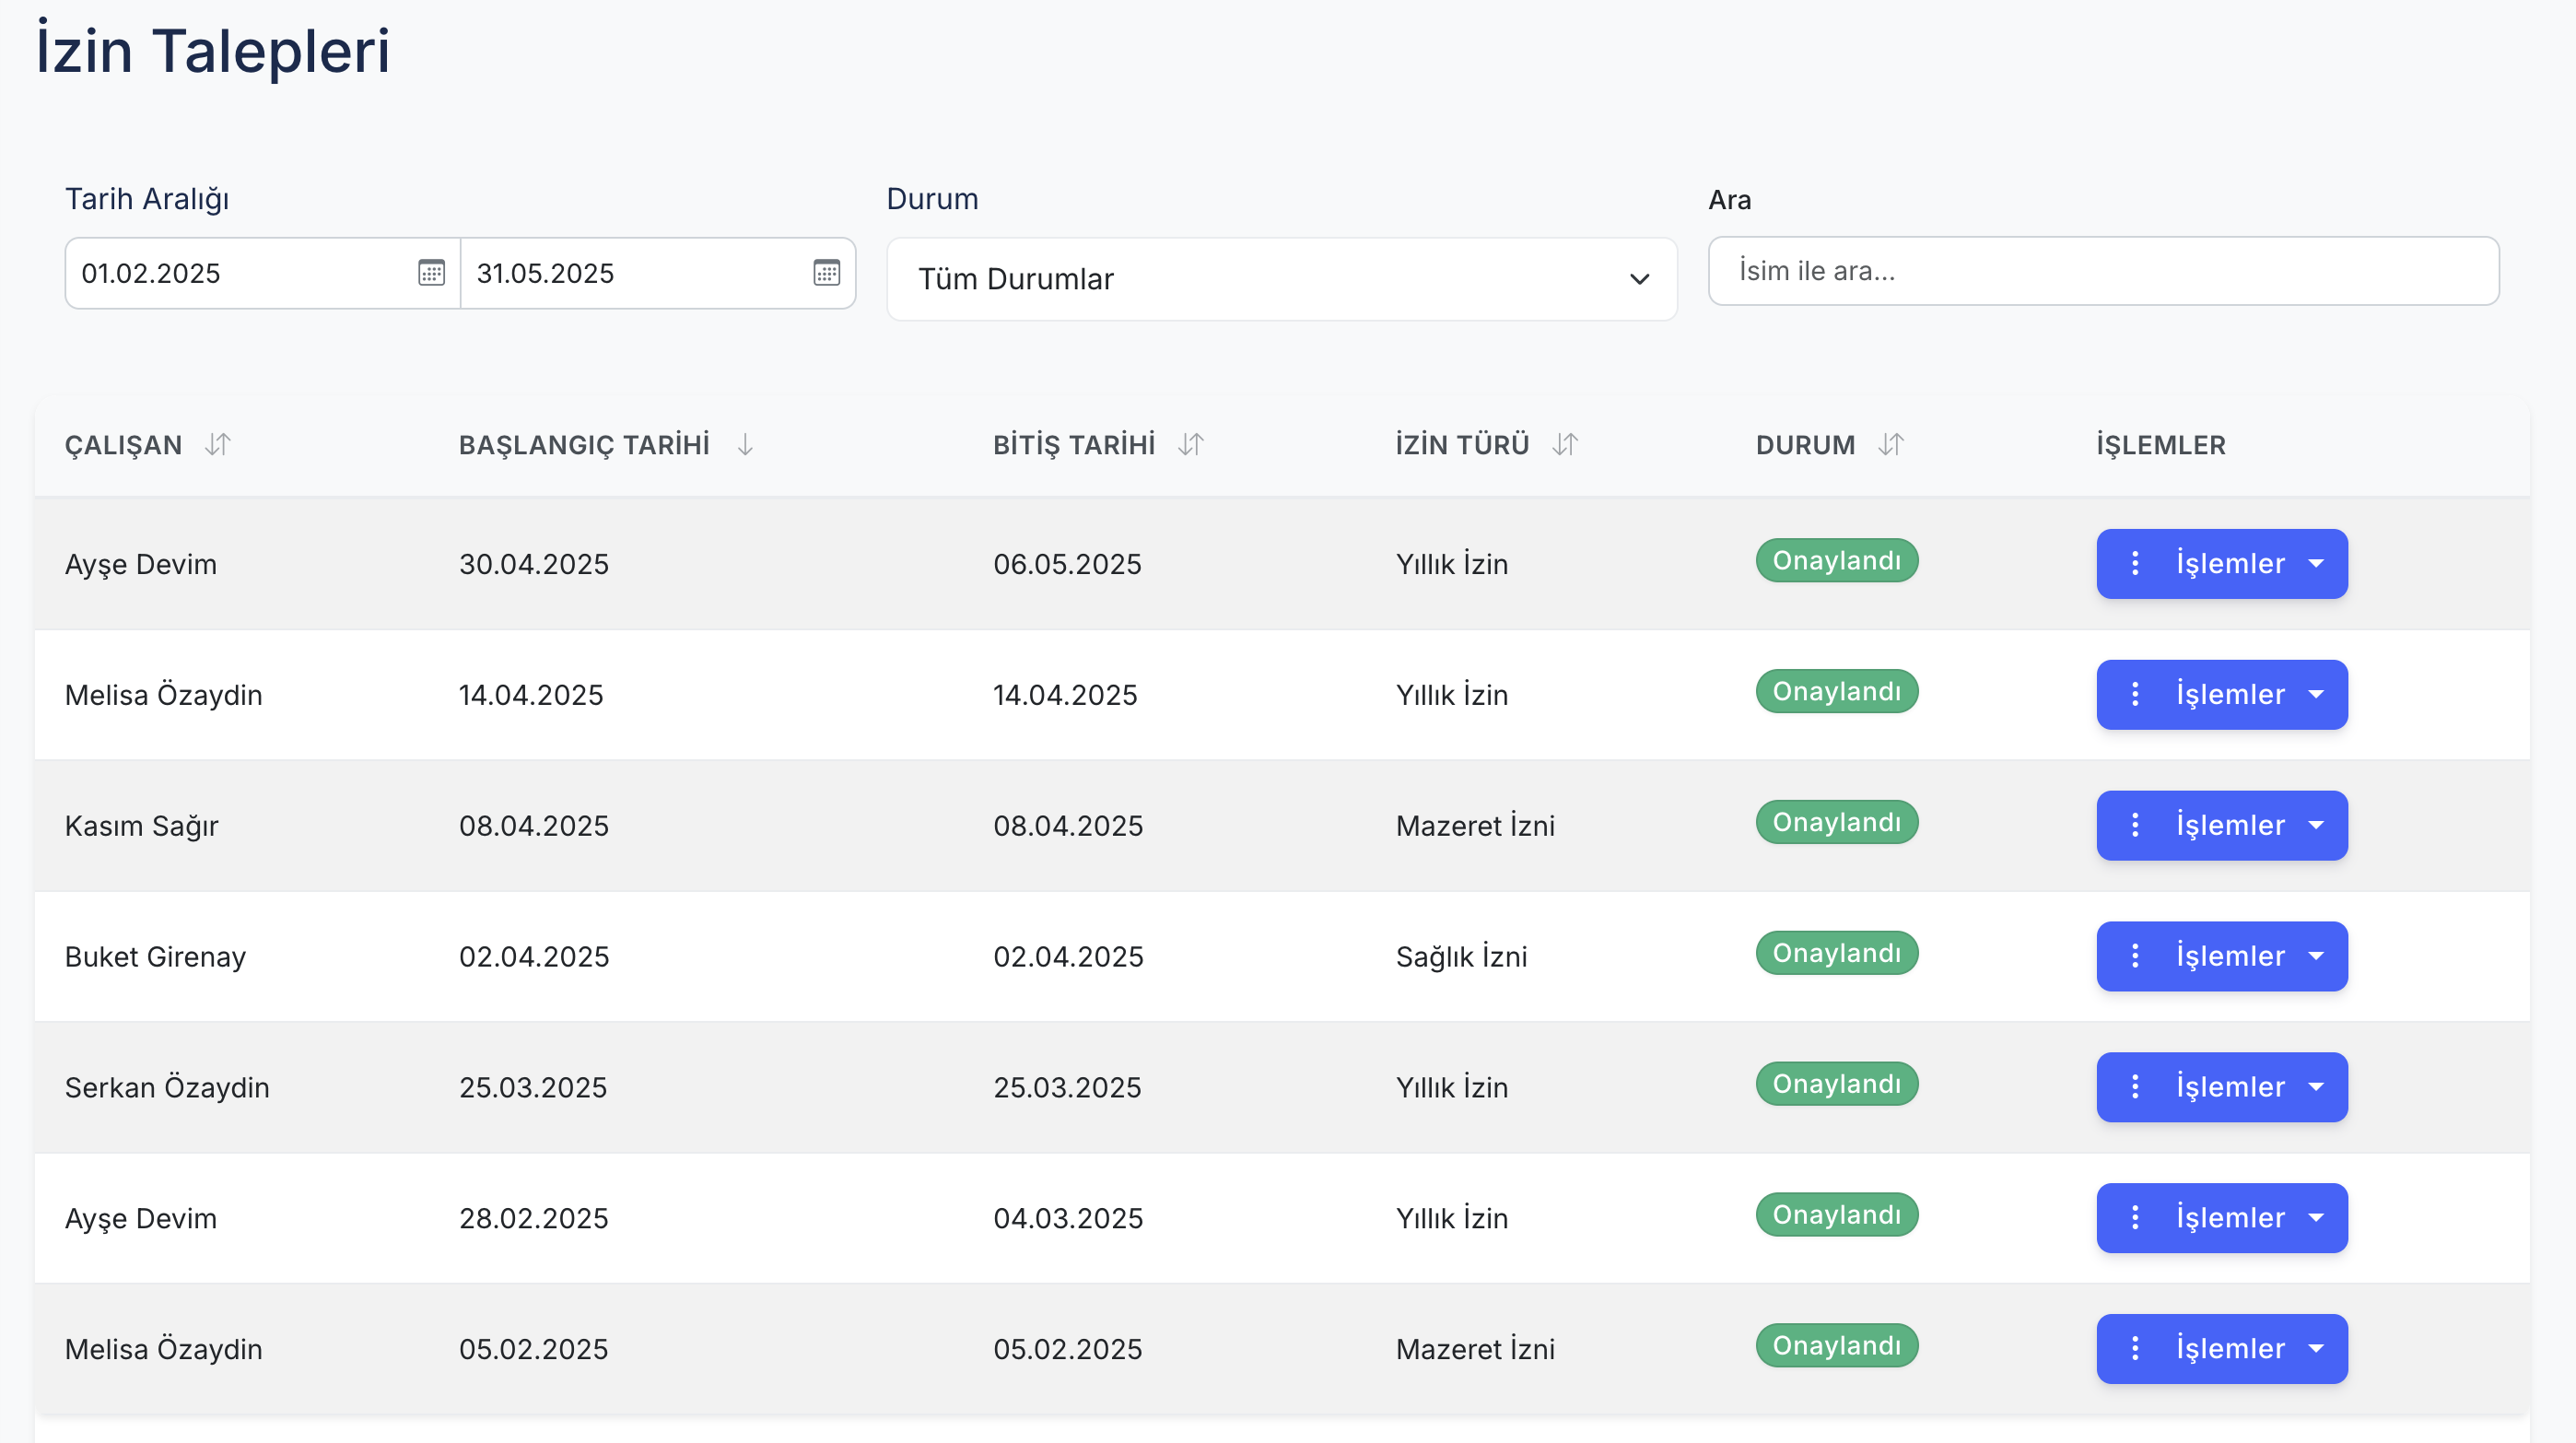Image resolution: width=2576 pixels, height=1443 pixels.
Task: Select employee name Kasım Sağır
Action: click(x=141, y=826)
